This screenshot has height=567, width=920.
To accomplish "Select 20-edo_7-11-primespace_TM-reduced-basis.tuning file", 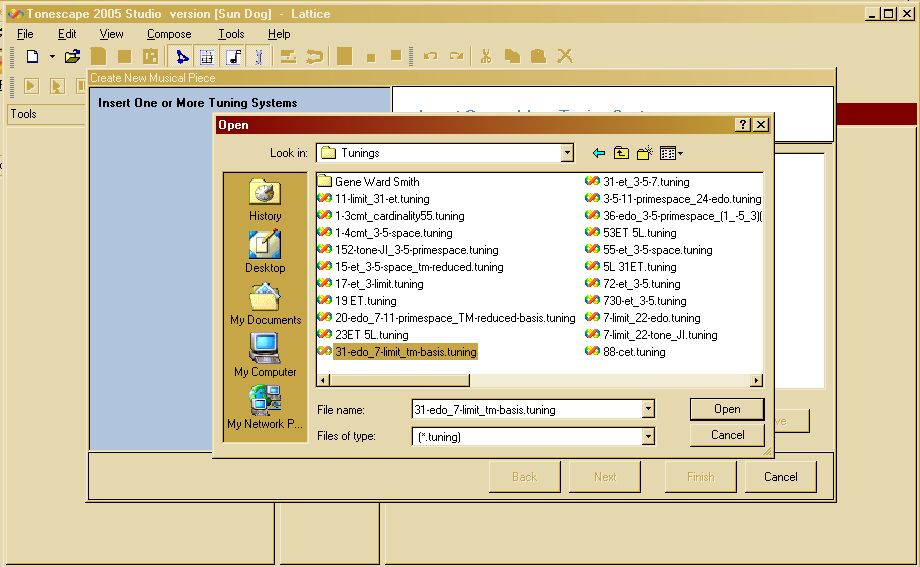I will [x=447, y=318].
